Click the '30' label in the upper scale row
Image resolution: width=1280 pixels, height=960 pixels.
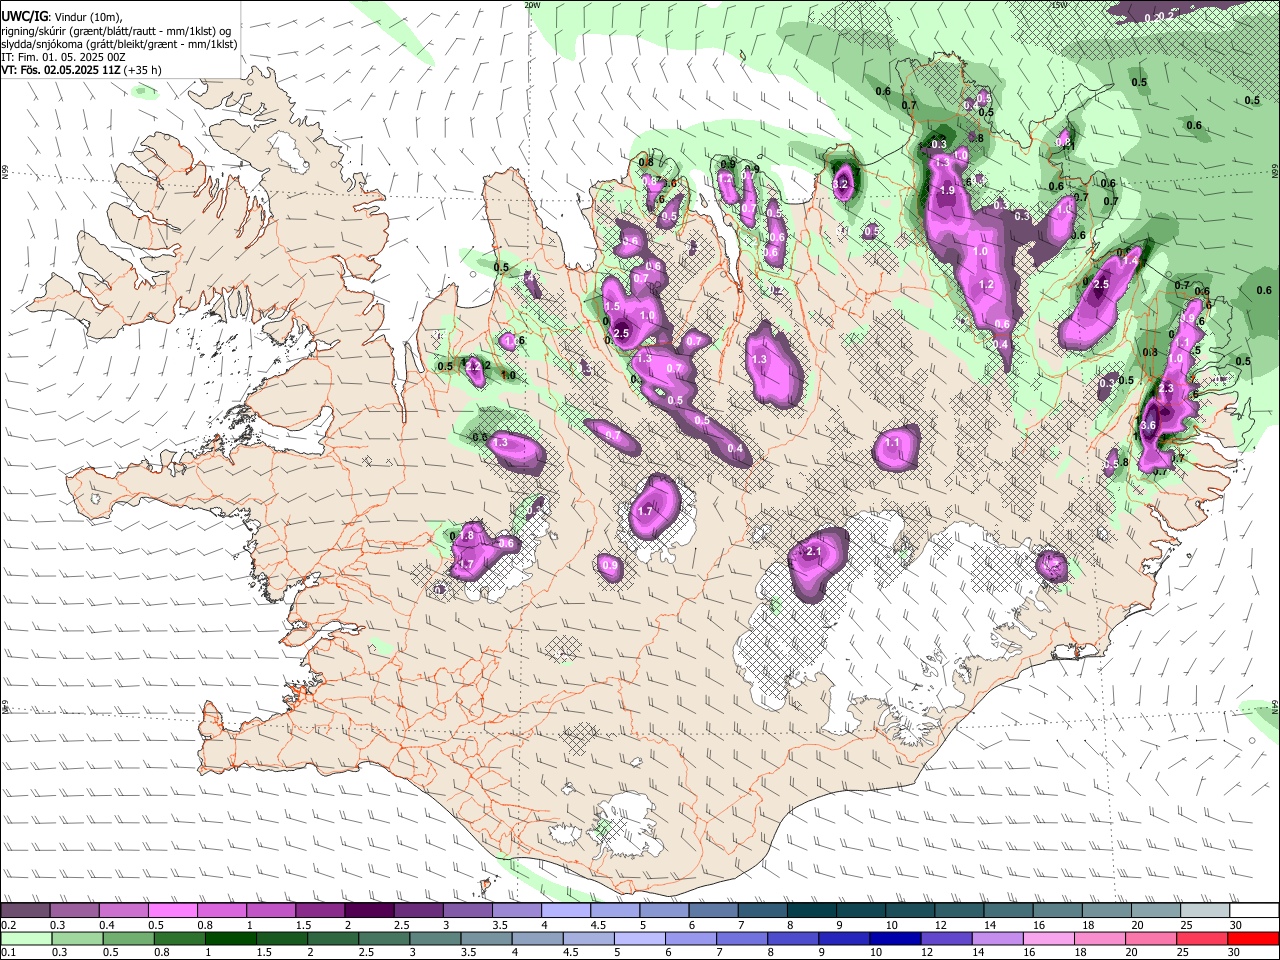pos(1235,925)
